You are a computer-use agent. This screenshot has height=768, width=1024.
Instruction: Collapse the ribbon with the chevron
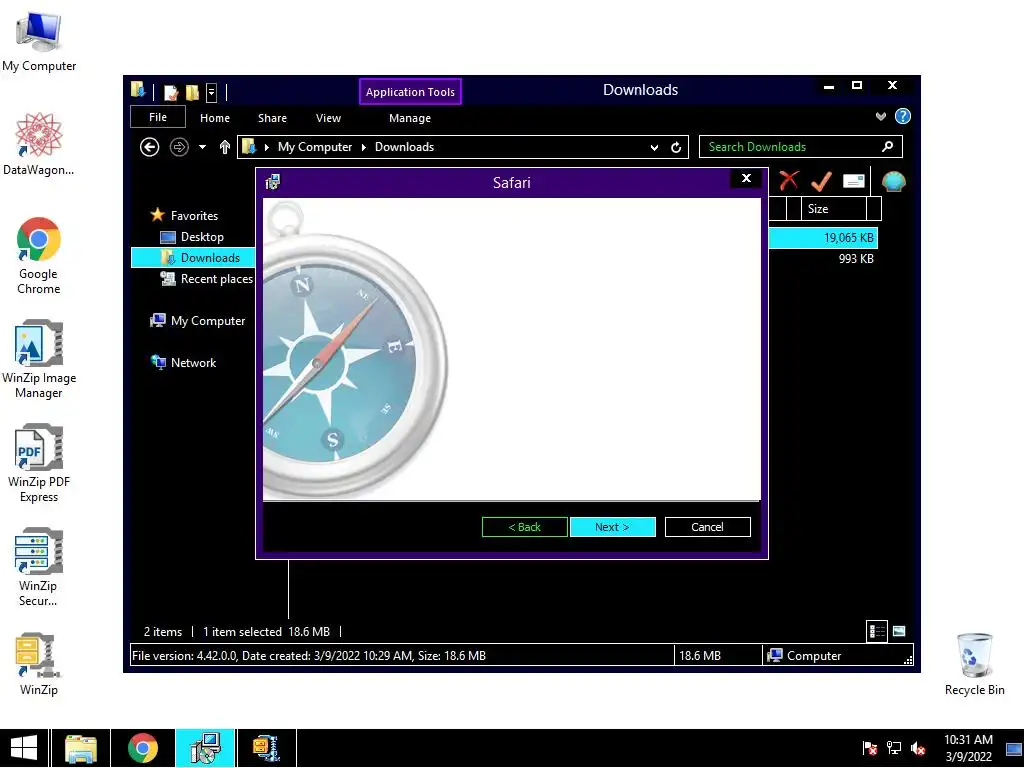[881, 116]
